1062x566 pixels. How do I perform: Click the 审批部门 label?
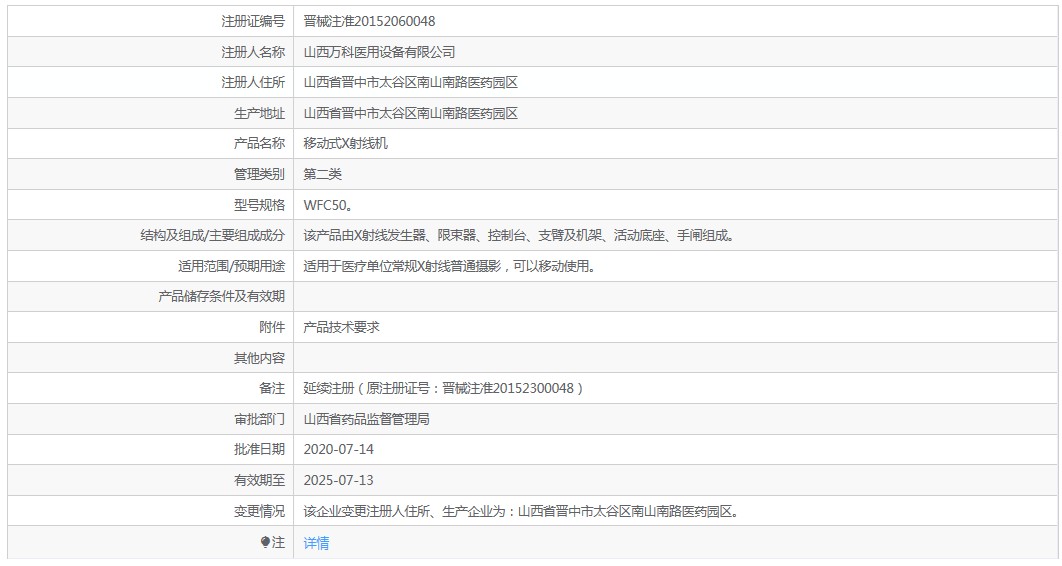coord(259,420)
